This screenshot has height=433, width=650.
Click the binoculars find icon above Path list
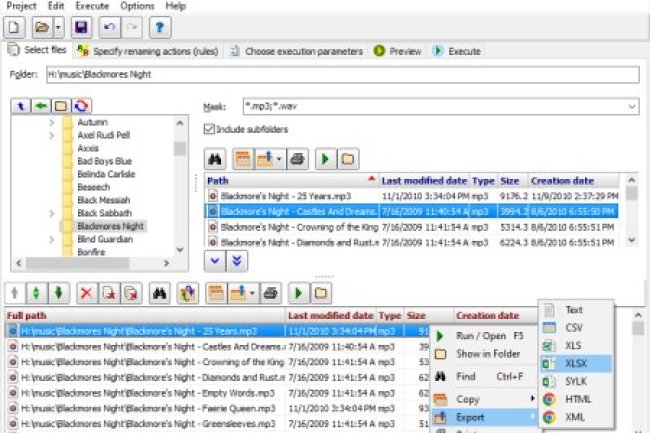(x=214, y=158)
